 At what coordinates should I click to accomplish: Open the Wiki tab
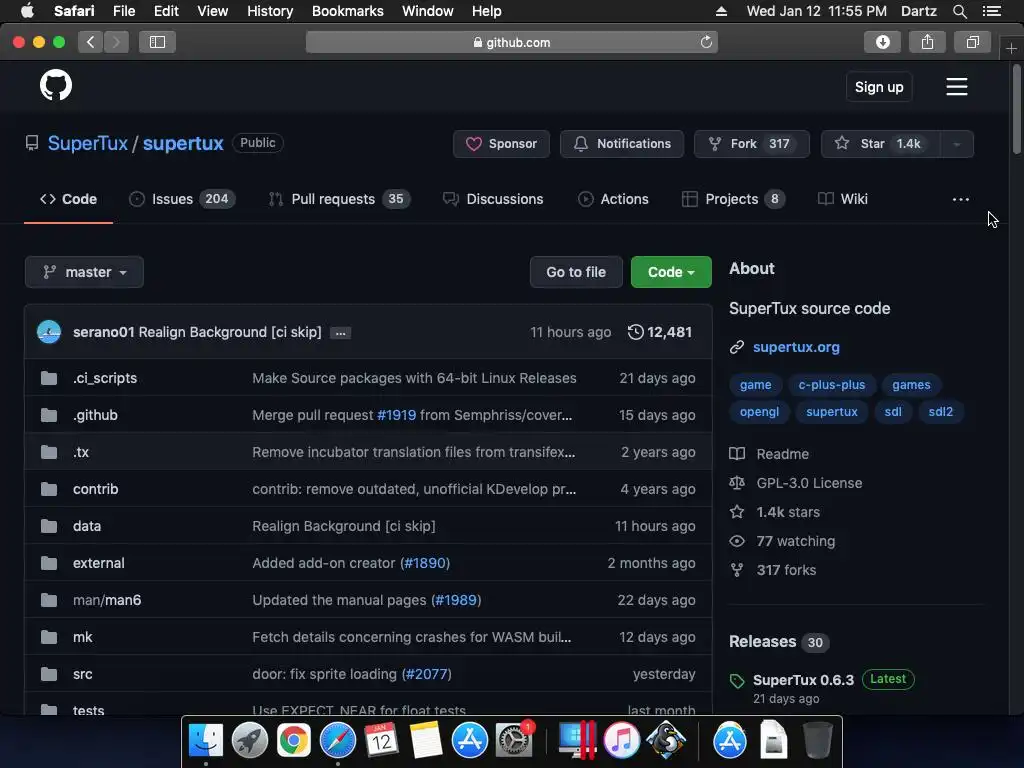click(x=842, y=199)
